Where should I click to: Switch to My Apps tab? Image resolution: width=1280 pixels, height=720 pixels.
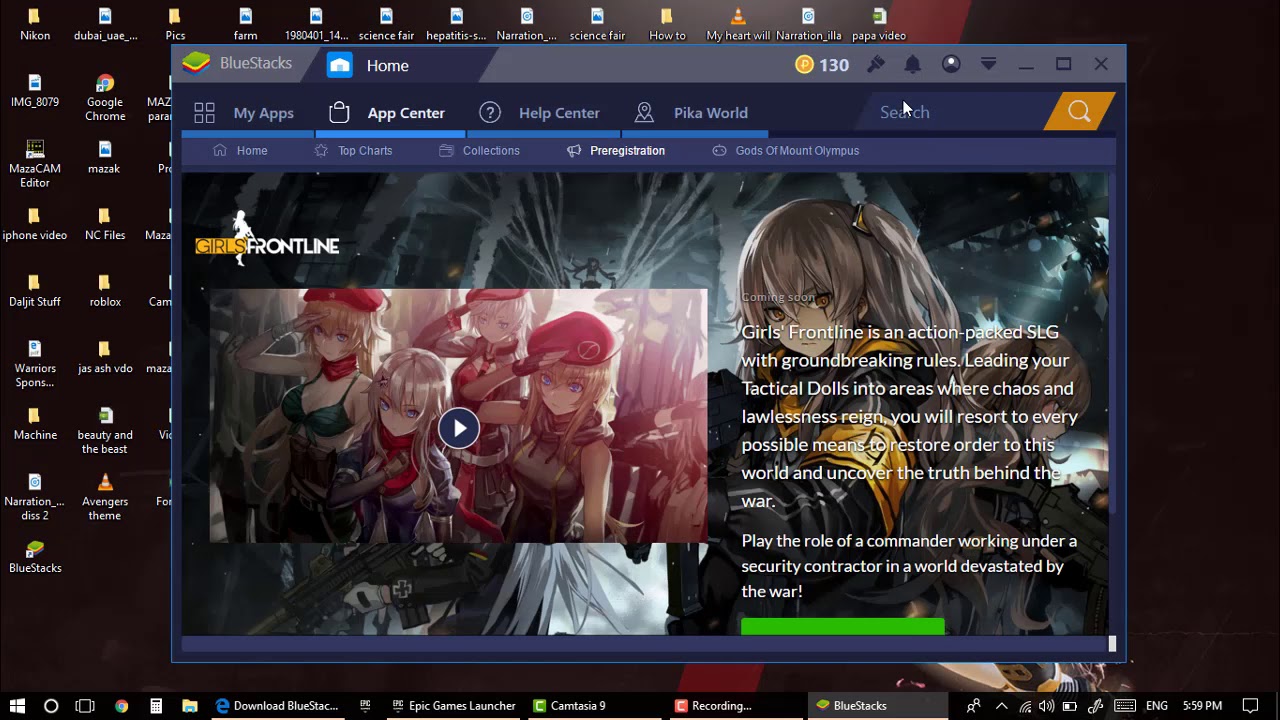(x=244, y=113)
